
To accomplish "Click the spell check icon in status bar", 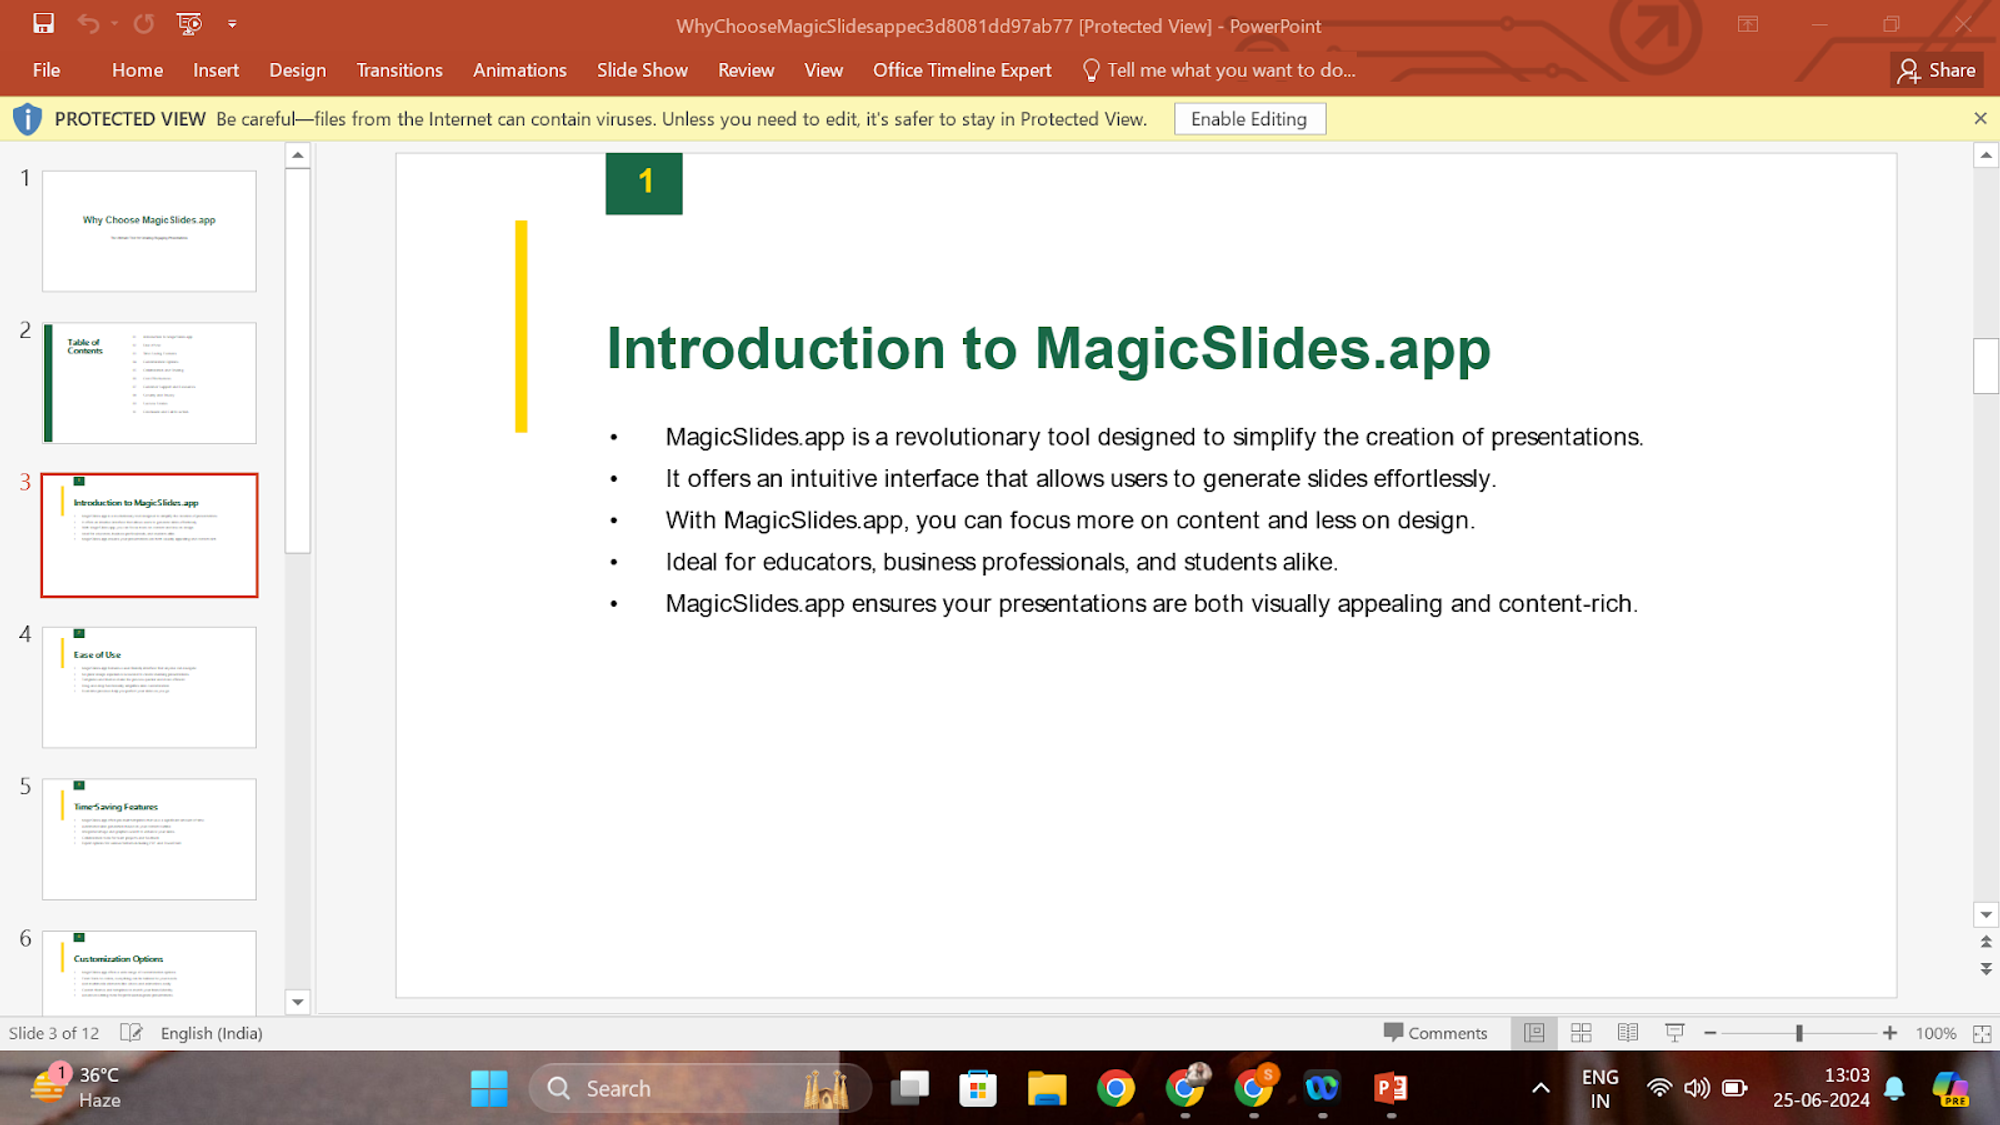I will (x=131, y=1033).
